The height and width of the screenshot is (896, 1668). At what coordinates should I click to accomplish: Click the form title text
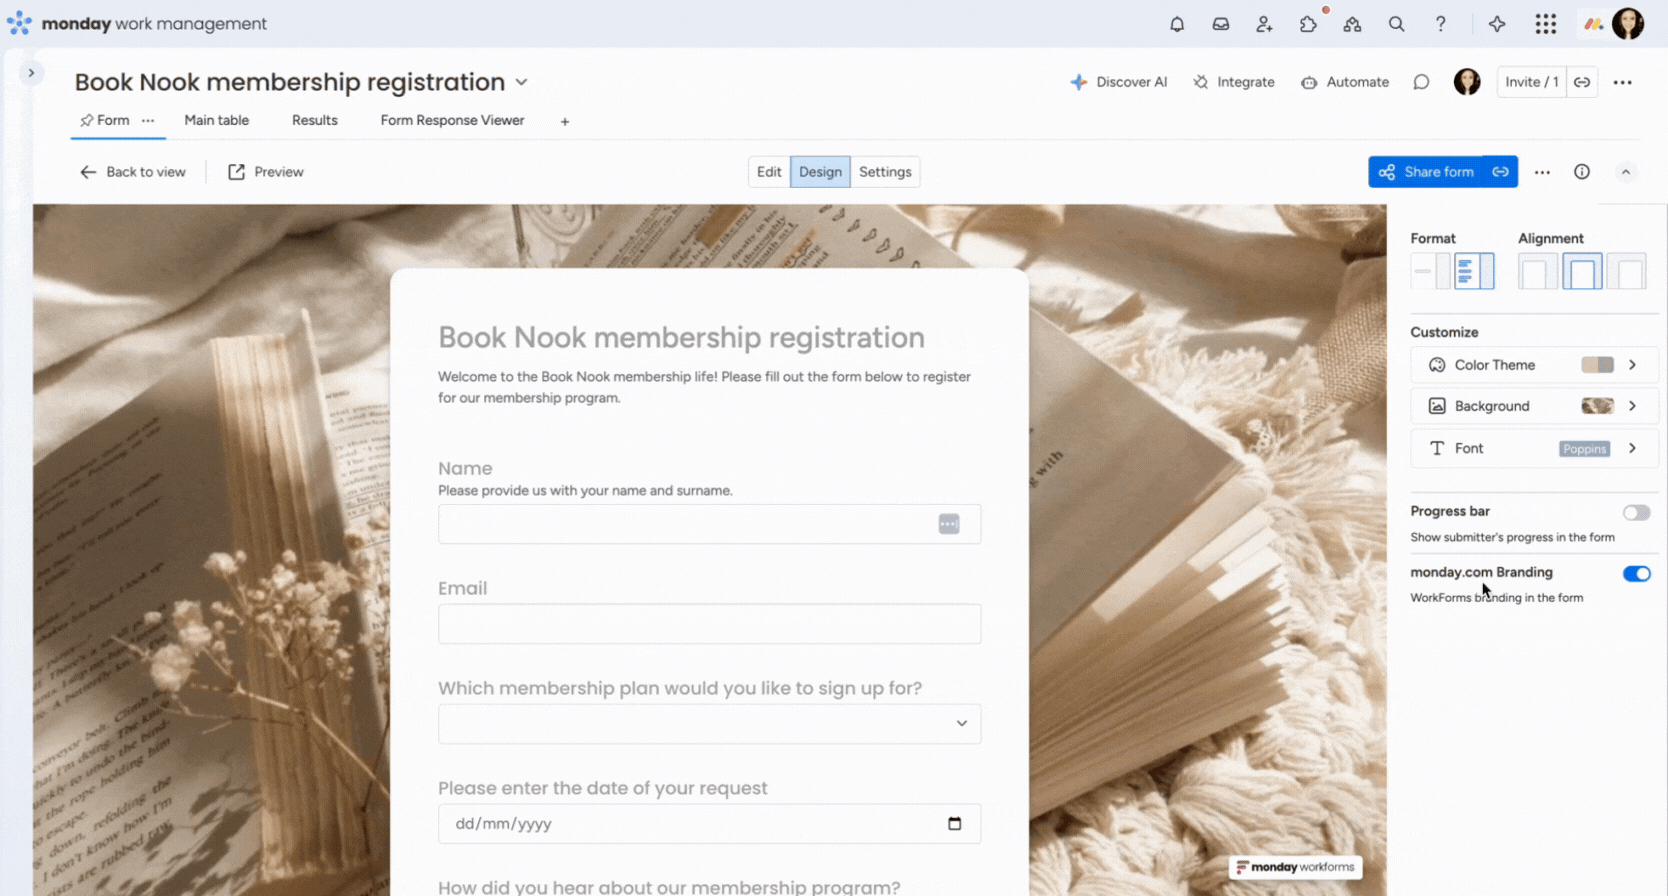(681, 338)
